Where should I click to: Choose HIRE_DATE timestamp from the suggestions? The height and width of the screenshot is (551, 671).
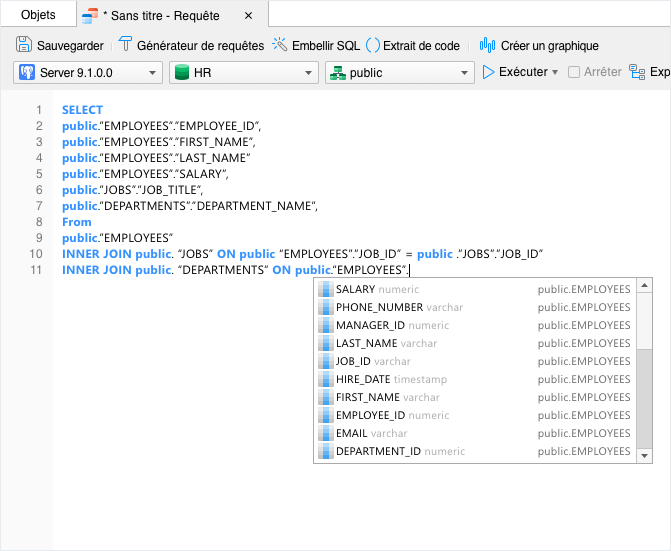click(x=475, y=379)
